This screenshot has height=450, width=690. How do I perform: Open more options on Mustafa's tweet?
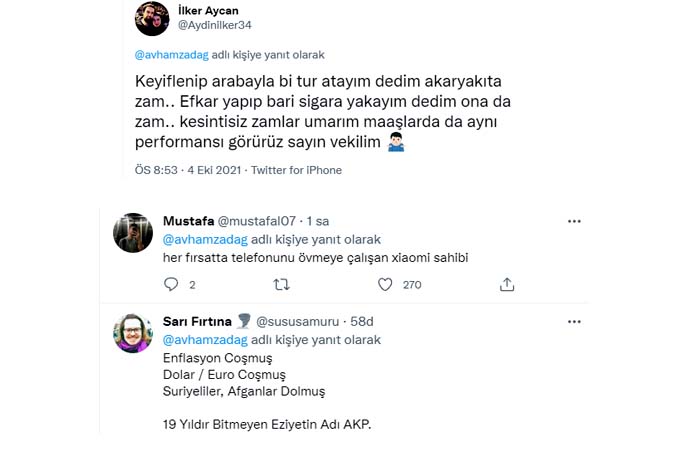574,221
